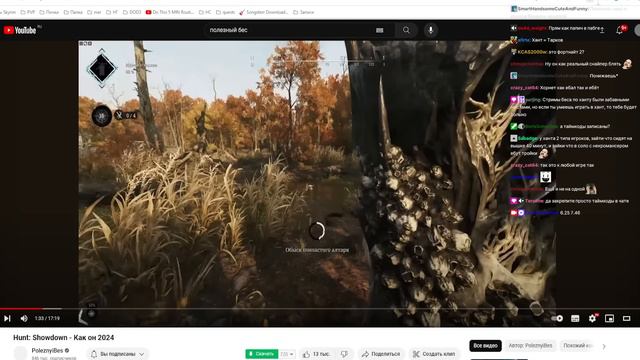
Task: Select the "Автор: PoleznyiBes" chip
Action: (x=530, y=346)
